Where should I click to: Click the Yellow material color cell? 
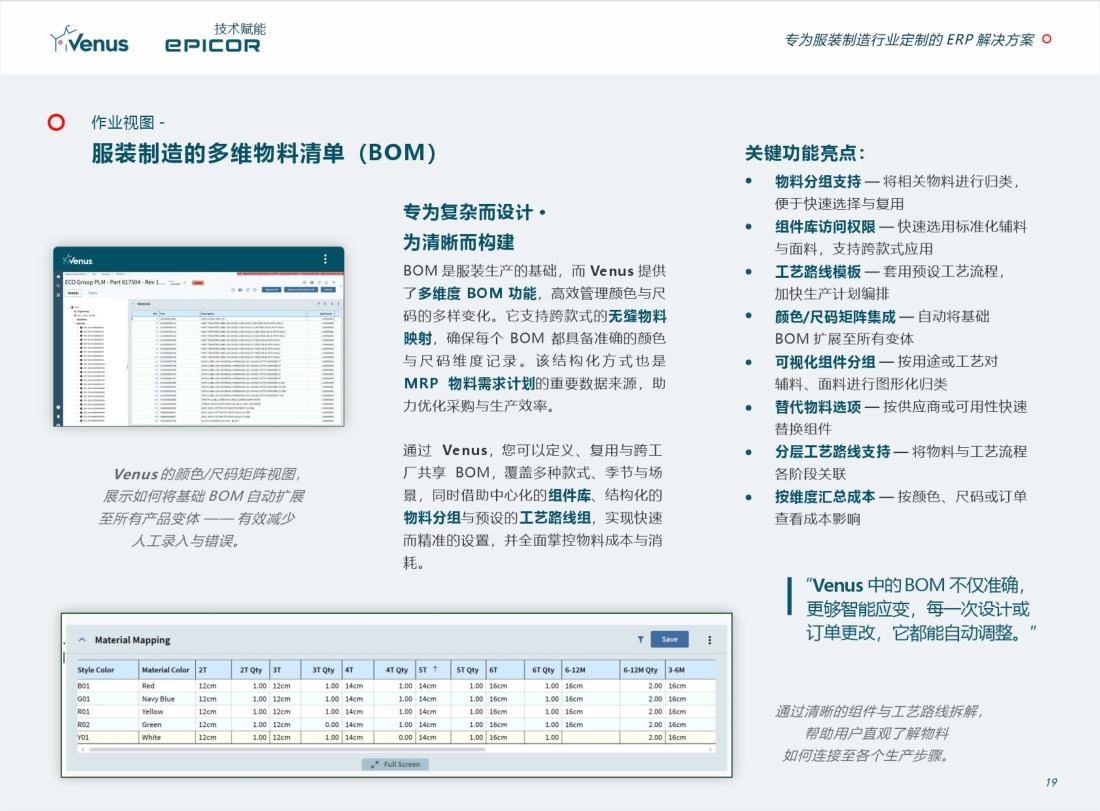point(167,711)
